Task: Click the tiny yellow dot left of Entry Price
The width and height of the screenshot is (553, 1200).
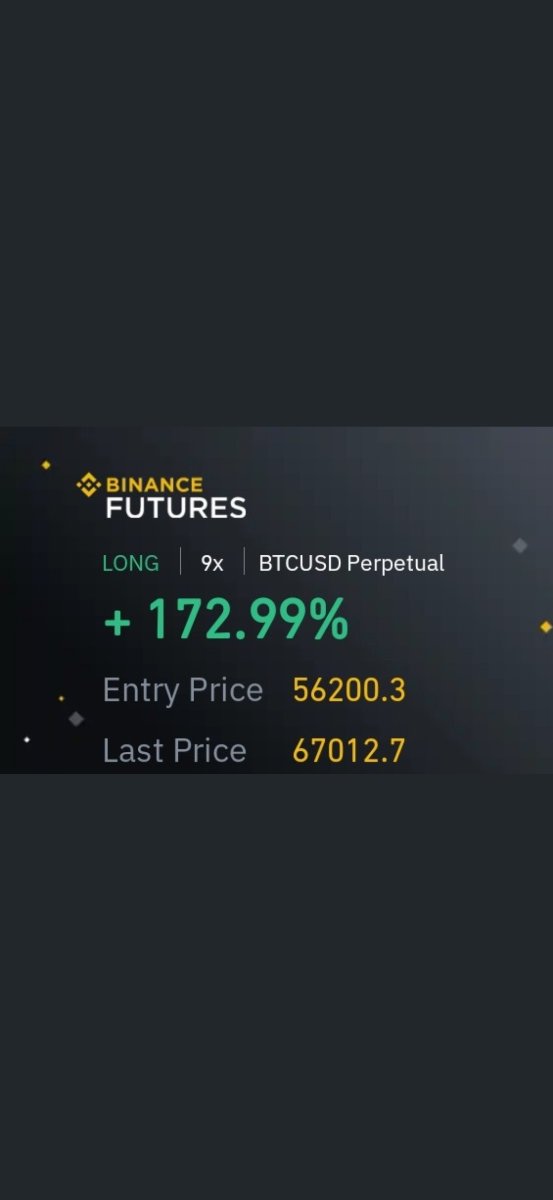Action: [61, 698]
